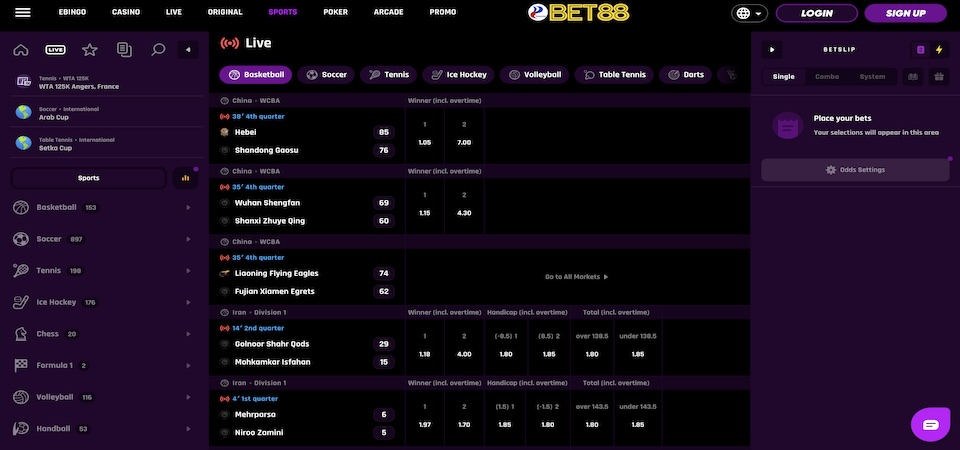Bet on Shandong Gaosu at 7.00
The image size is (960, 450).
click(x=464, y=135)
